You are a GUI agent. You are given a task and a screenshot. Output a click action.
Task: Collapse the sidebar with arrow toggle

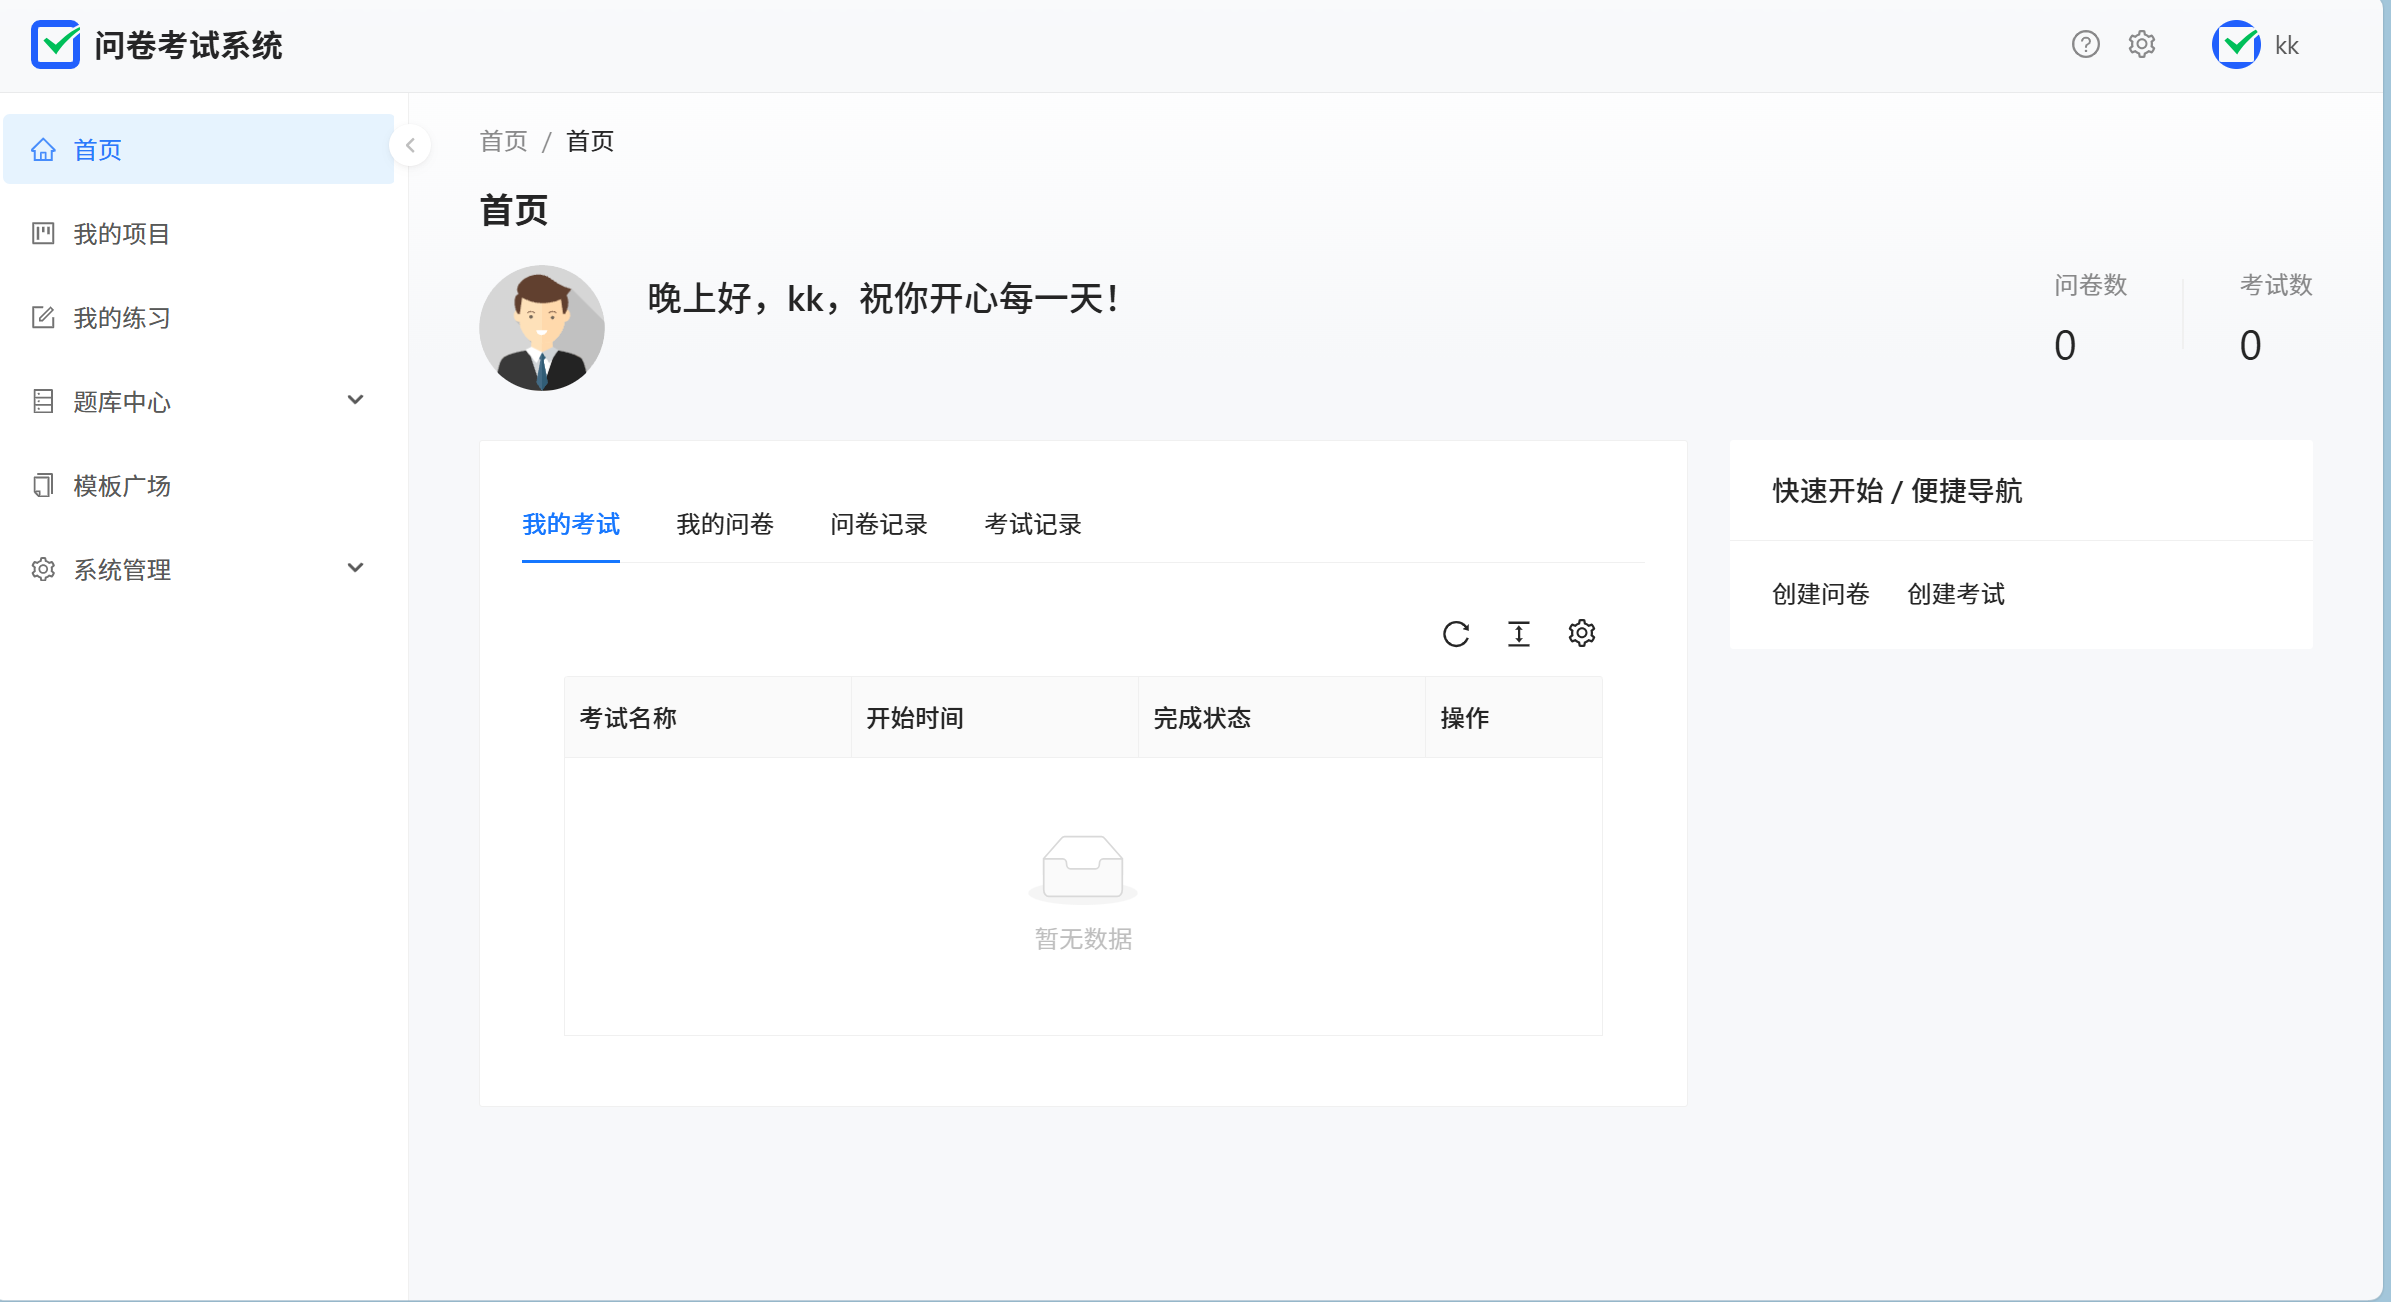[410, 146]
